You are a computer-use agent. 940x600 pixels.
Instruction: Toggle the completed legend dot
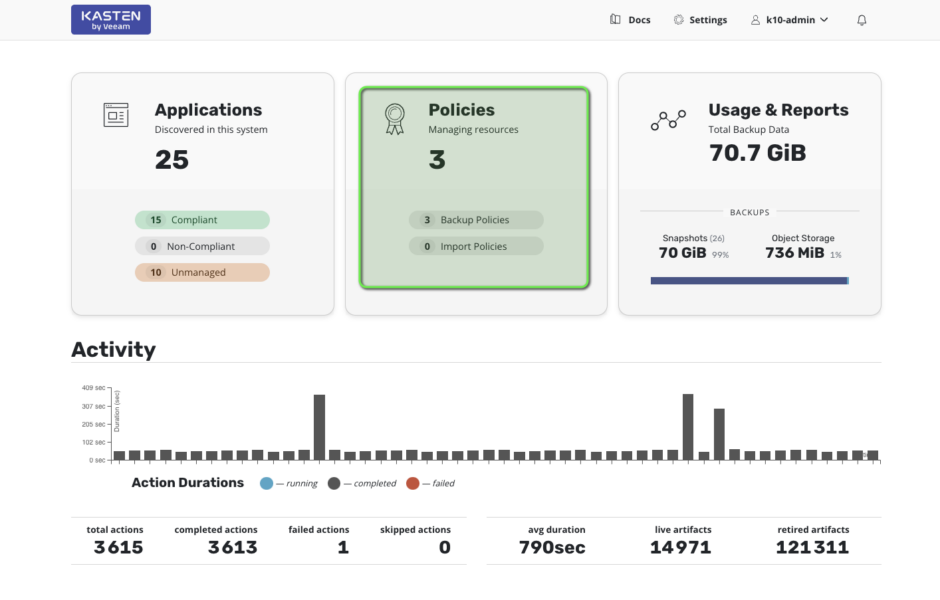point(334,483)
